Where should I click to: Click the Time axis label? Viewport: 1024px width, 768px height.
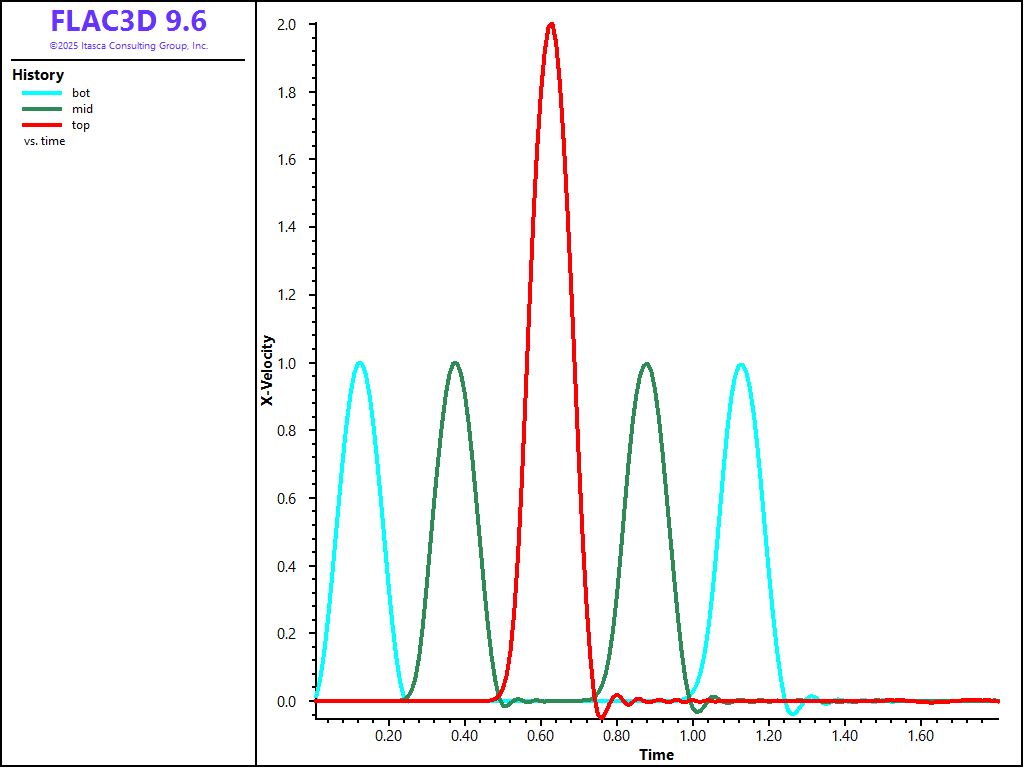[x=656, y=755]
